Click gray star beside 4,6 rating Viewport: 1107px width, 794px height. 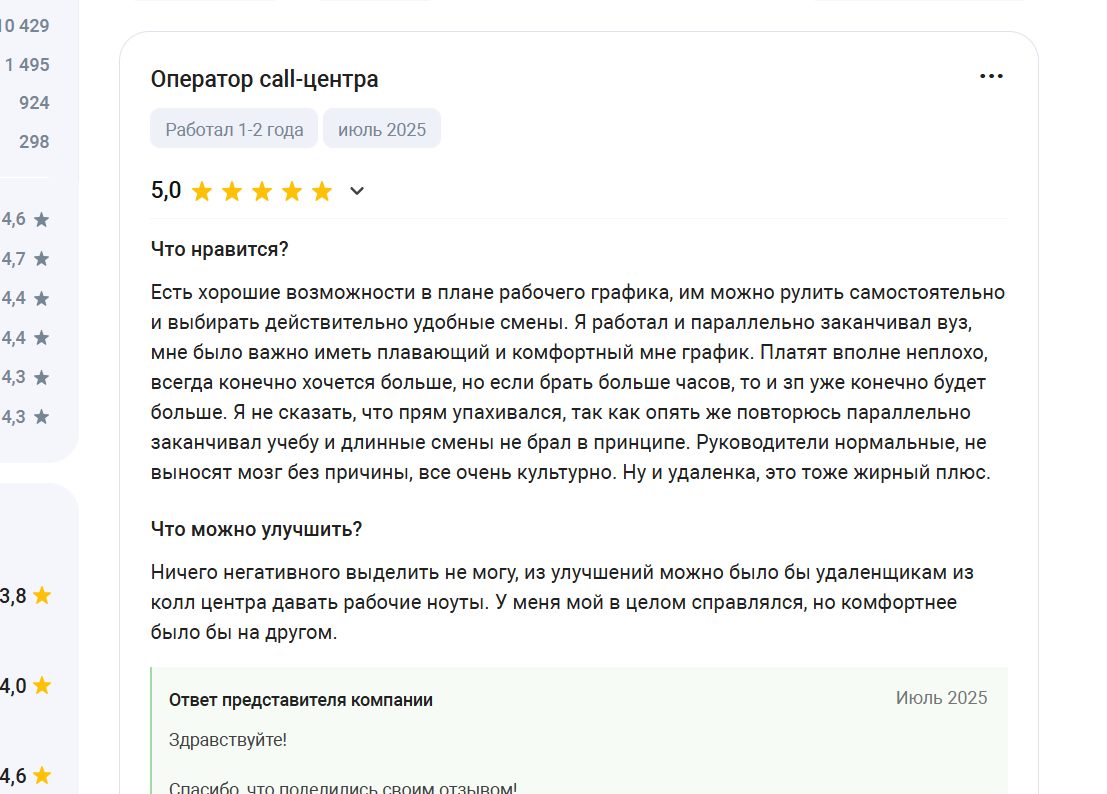(x=42, y=220)
